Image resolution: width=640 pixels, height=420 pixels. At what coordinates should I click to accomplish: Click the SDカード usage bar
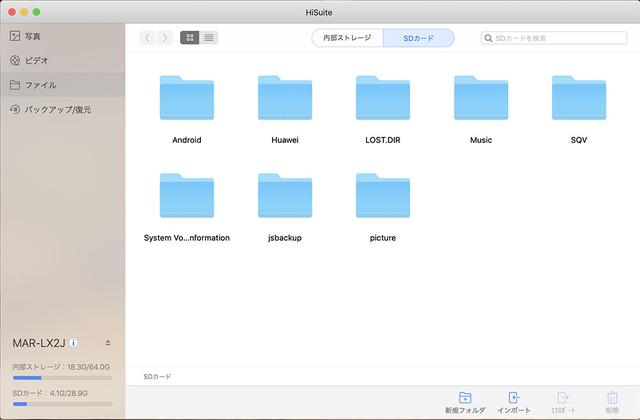click(x=62, y=404)
